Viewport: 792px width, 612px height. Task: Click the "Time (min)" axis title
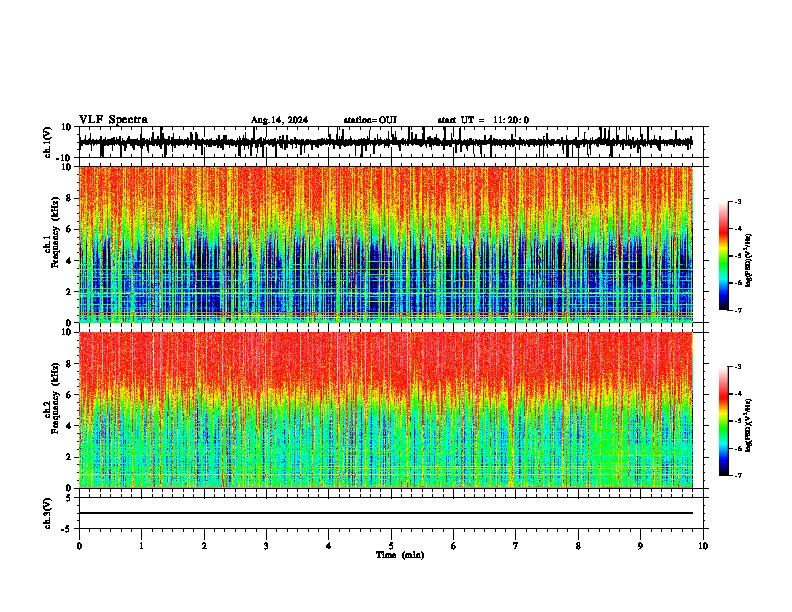pyautogui.click(x=400, y=555)
